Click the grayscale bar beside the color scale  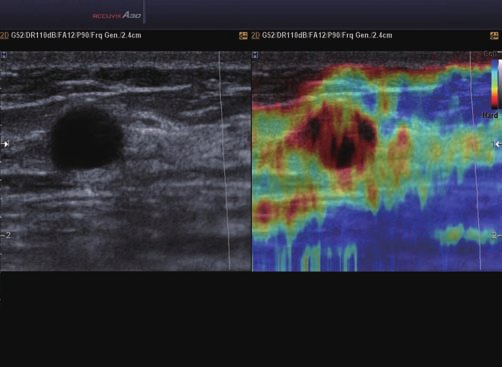click(x=500, y=84)
